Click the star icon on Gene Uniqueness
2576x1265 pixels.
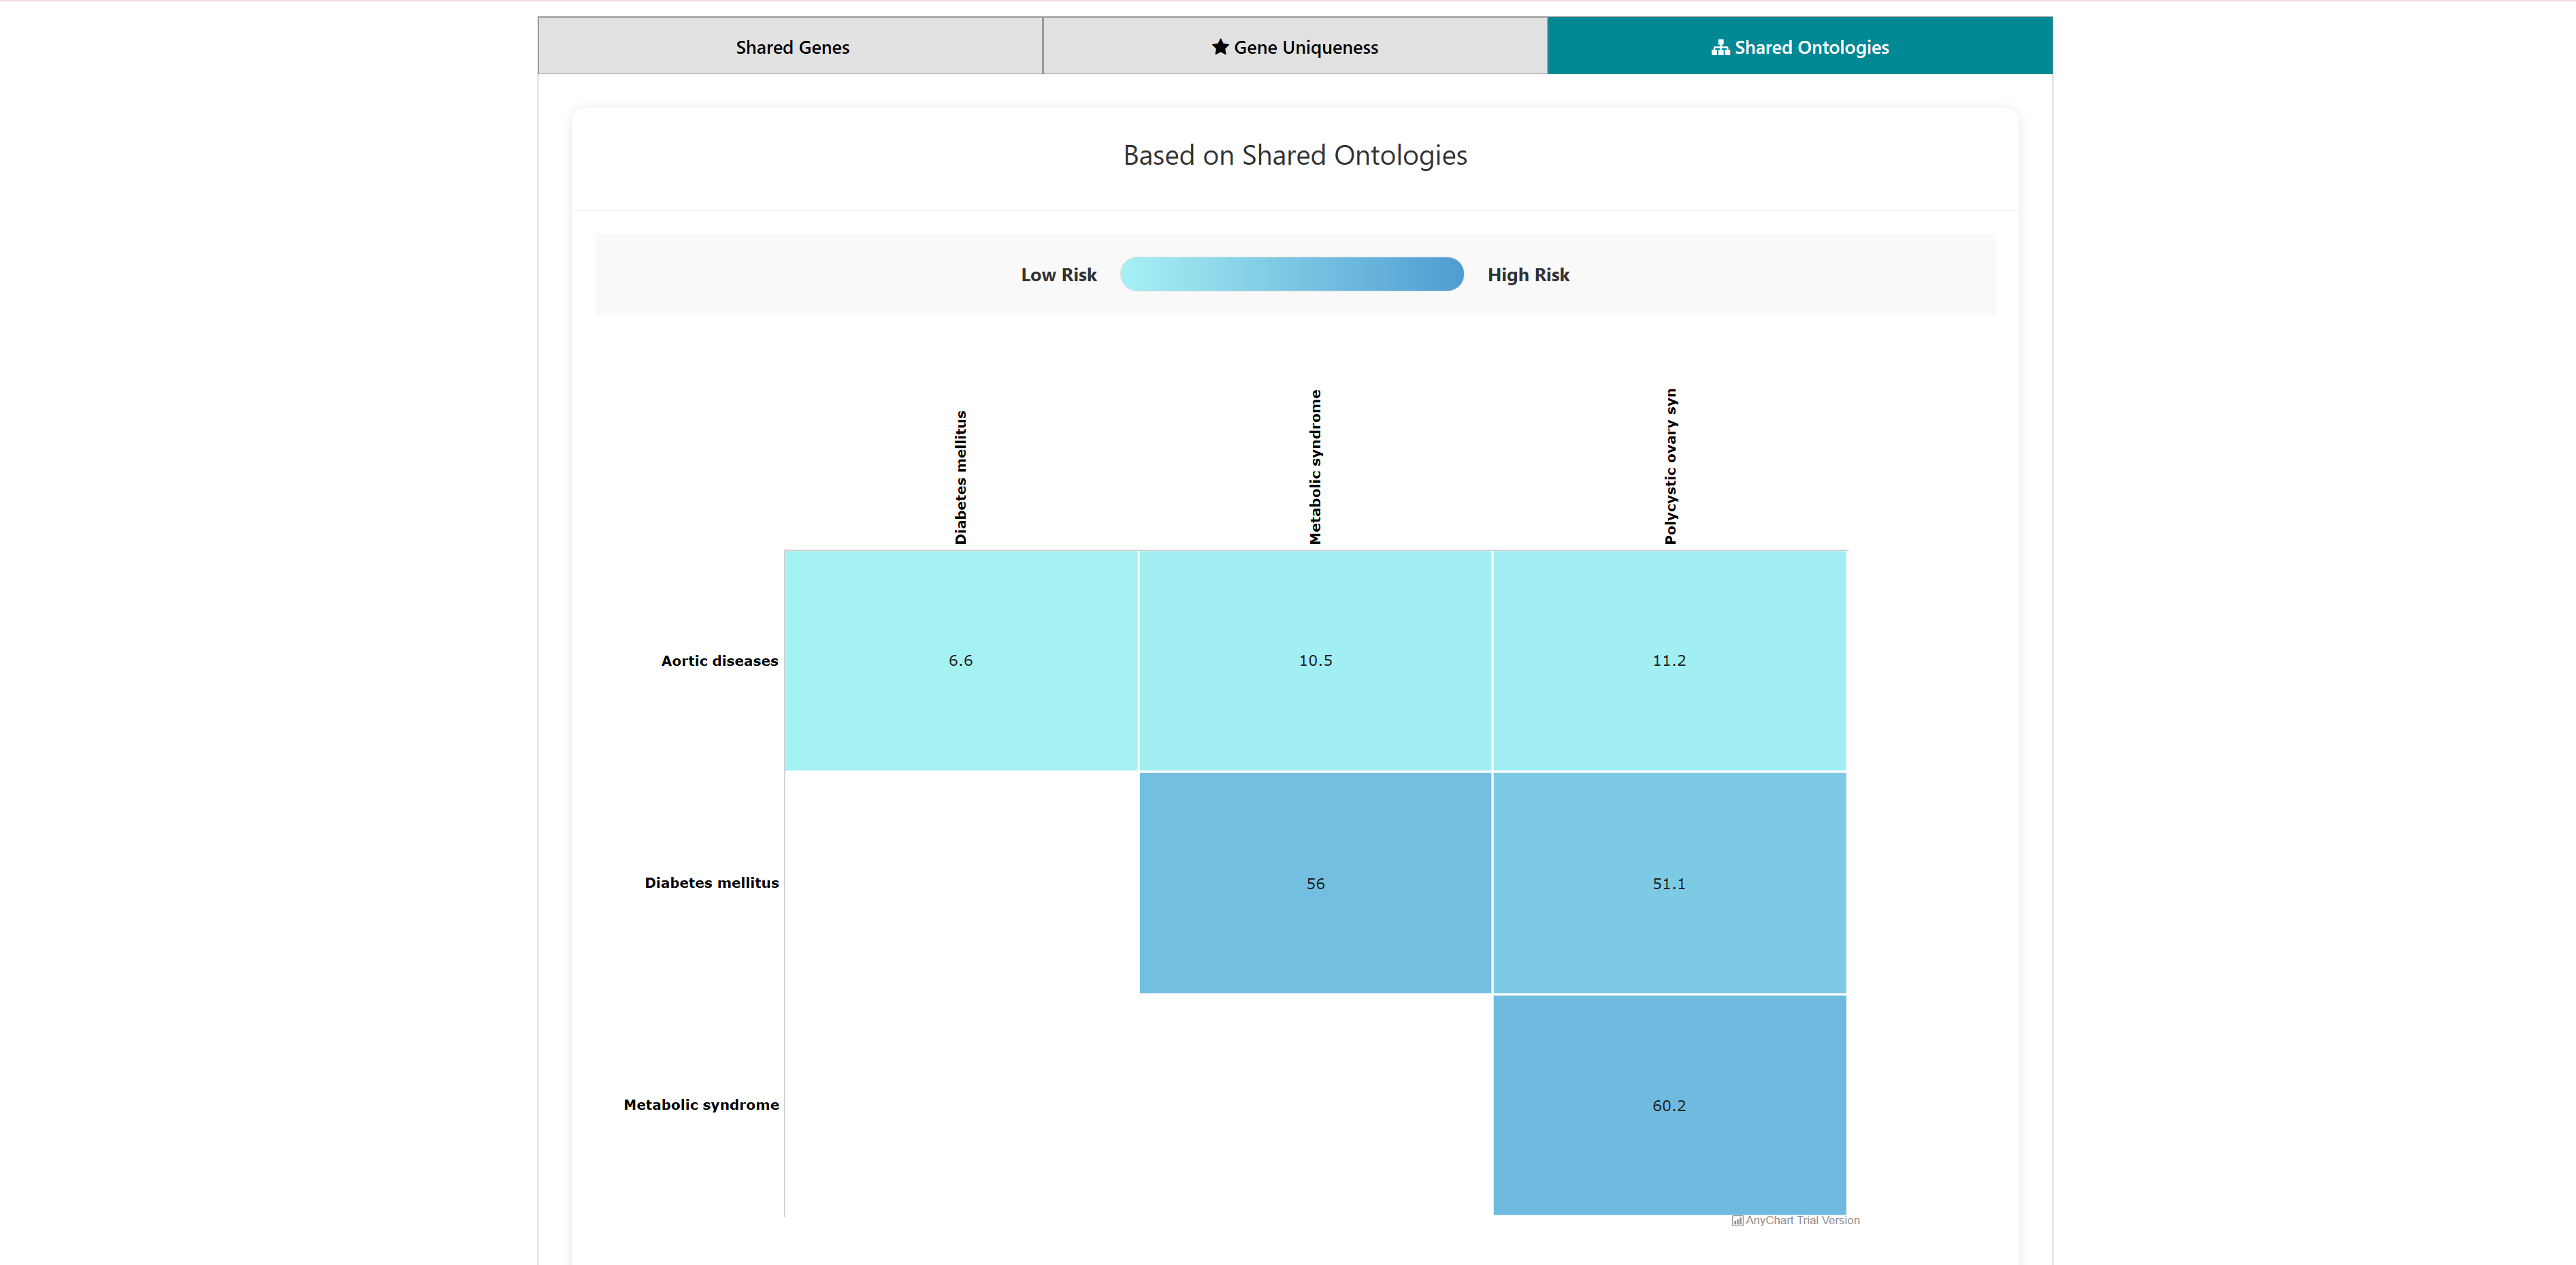pyautogui.click(x=1220, y=47)
